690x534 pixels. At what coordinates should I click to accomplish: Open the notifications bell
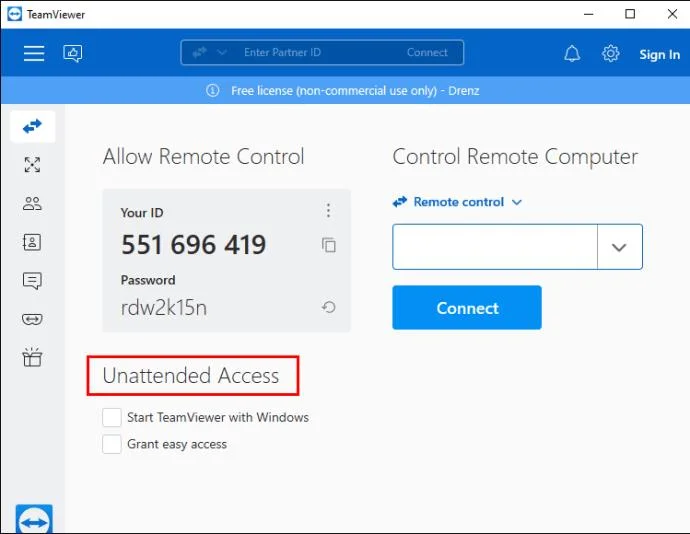point(572,54)
